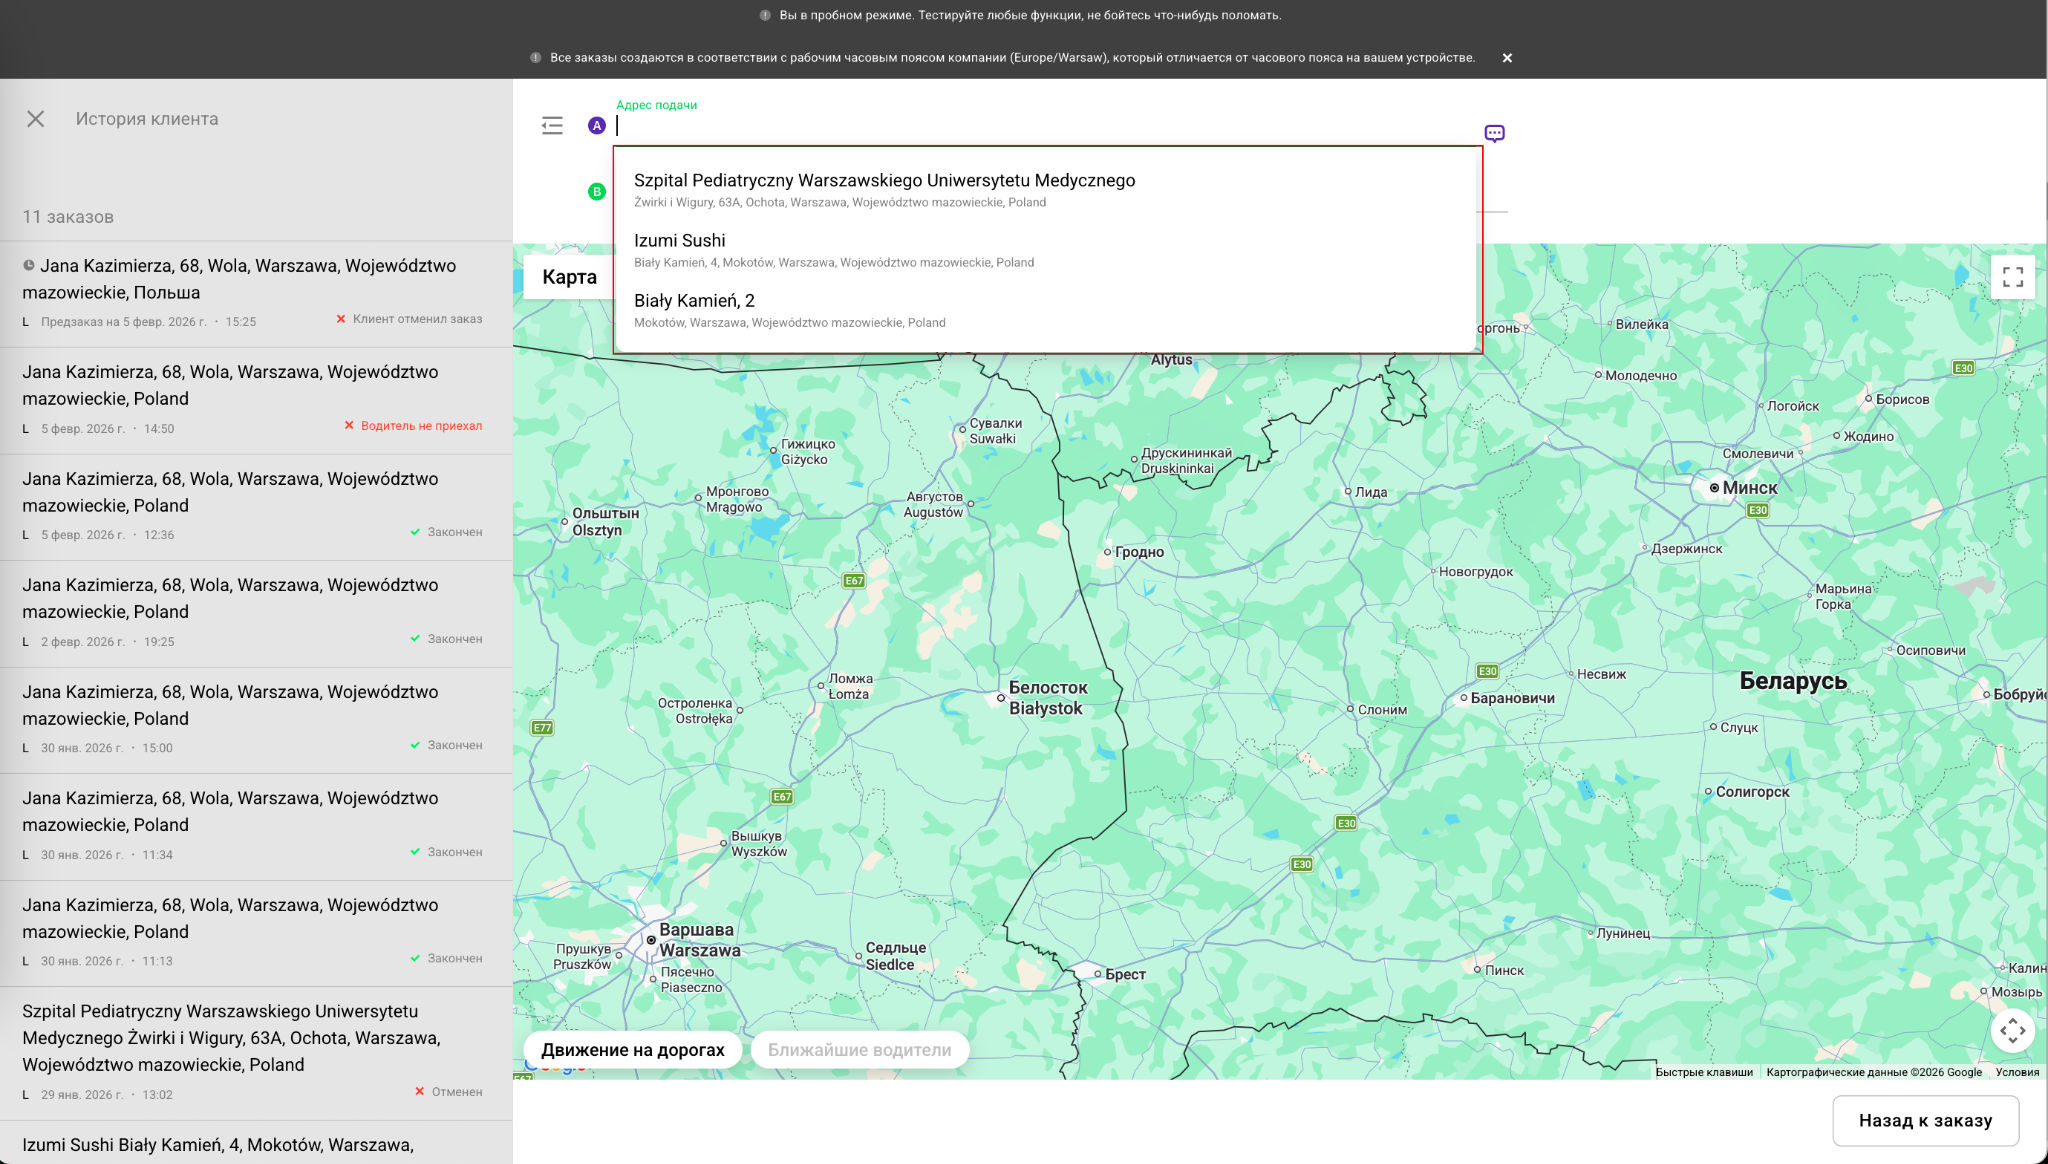Screen dimensions: 2048x1164
Task: Open the Условия map terms link
Action: coord(2016,1072)
